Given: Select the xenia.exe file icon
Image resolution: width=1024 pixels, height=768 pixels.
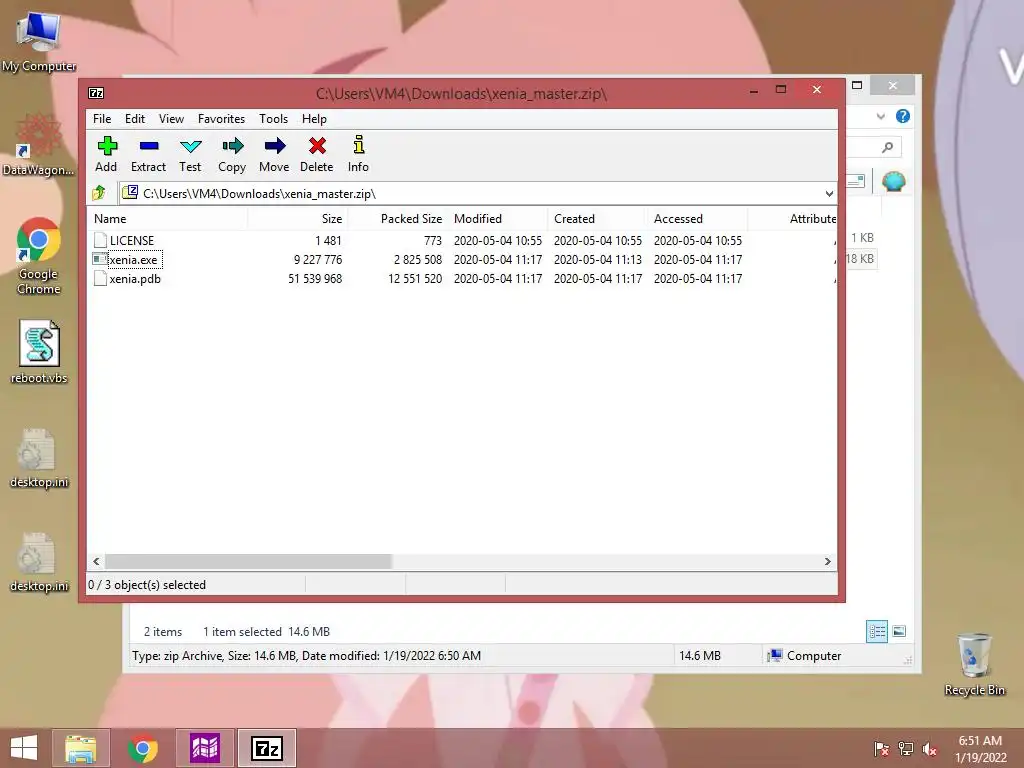Looking at the screenshot, I should coord(100,259).
